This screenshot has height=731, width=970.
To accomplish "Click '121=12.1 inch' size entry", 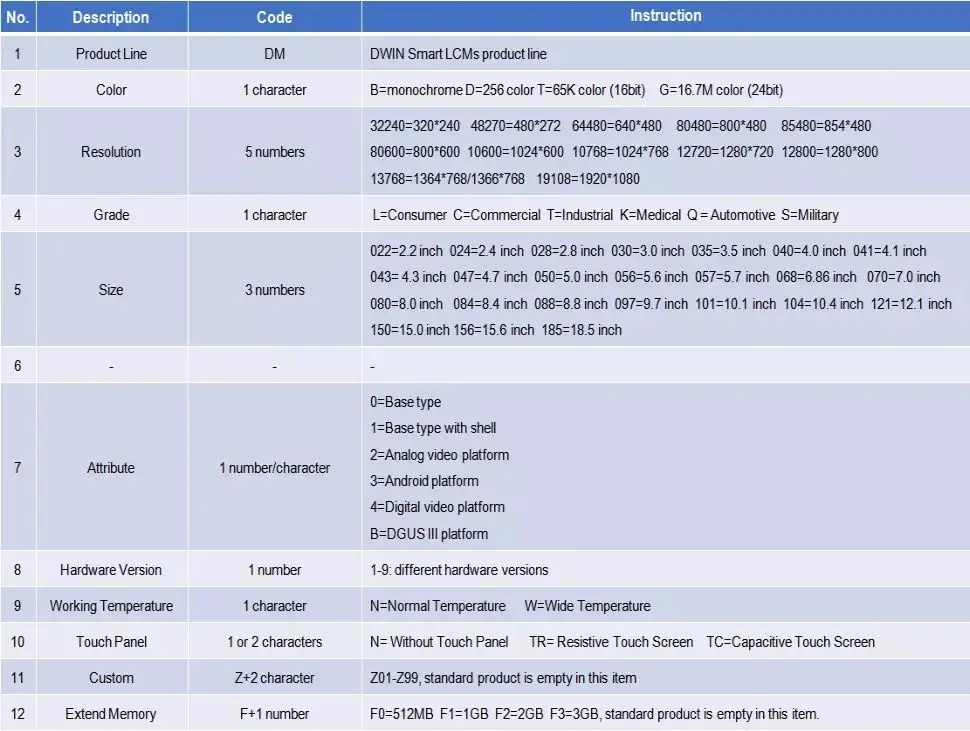I will [x=911, y=304].
